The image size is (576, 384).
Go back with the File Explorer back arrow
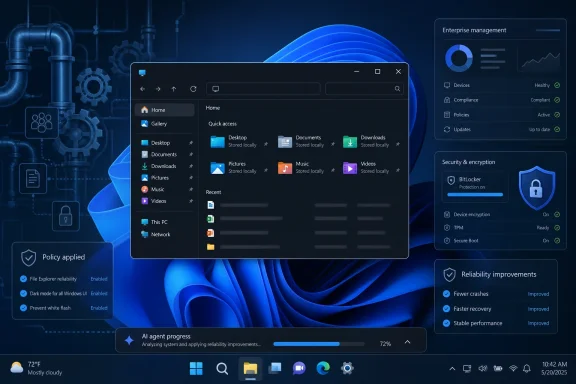click(143, 89)
